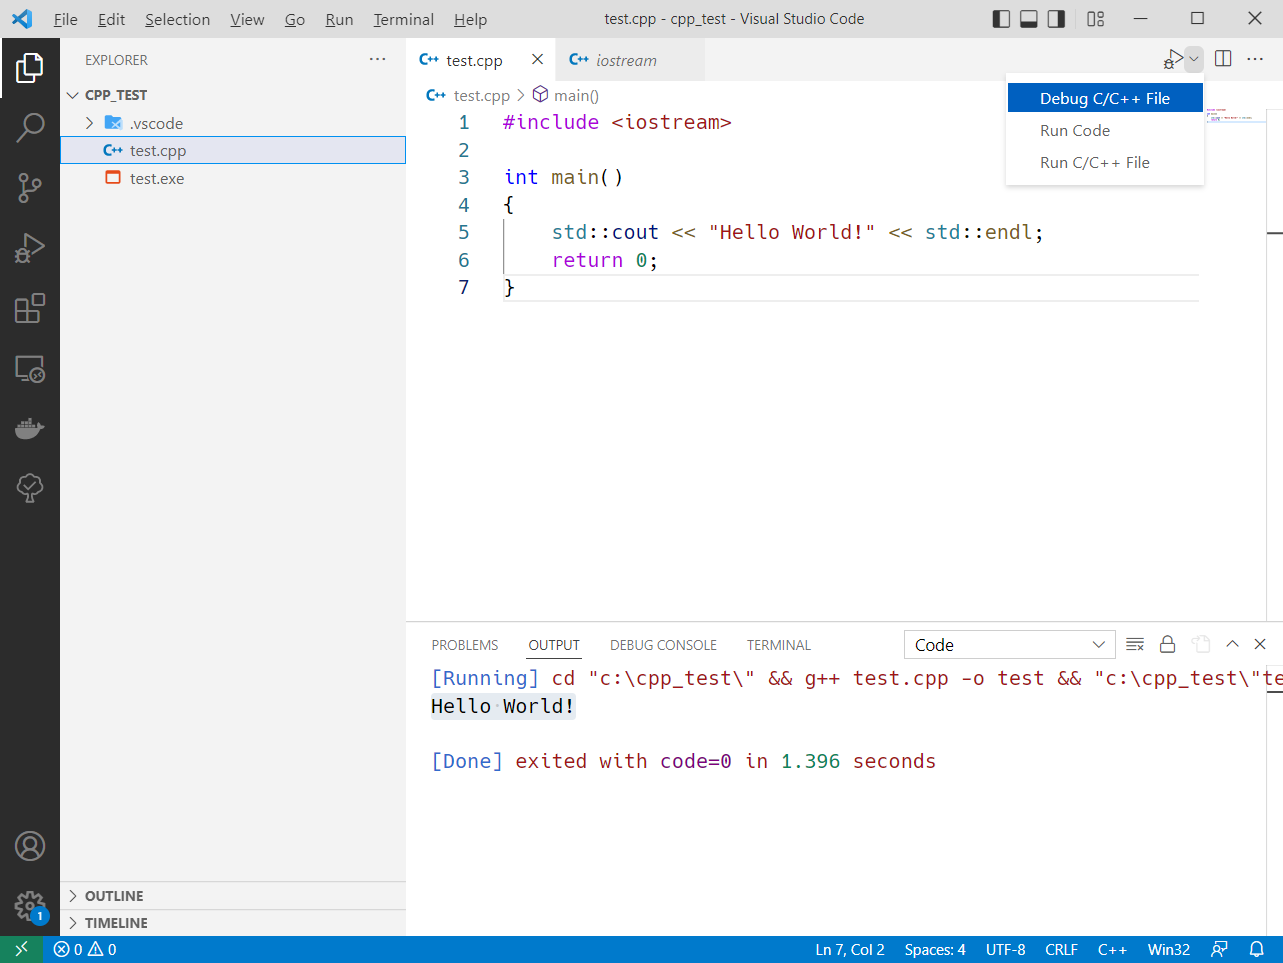Image resolution: width=1283 pixels, height=963 pixels.
Task: Choose Debug C/C++ File from menu
Action: [1105, 98]
